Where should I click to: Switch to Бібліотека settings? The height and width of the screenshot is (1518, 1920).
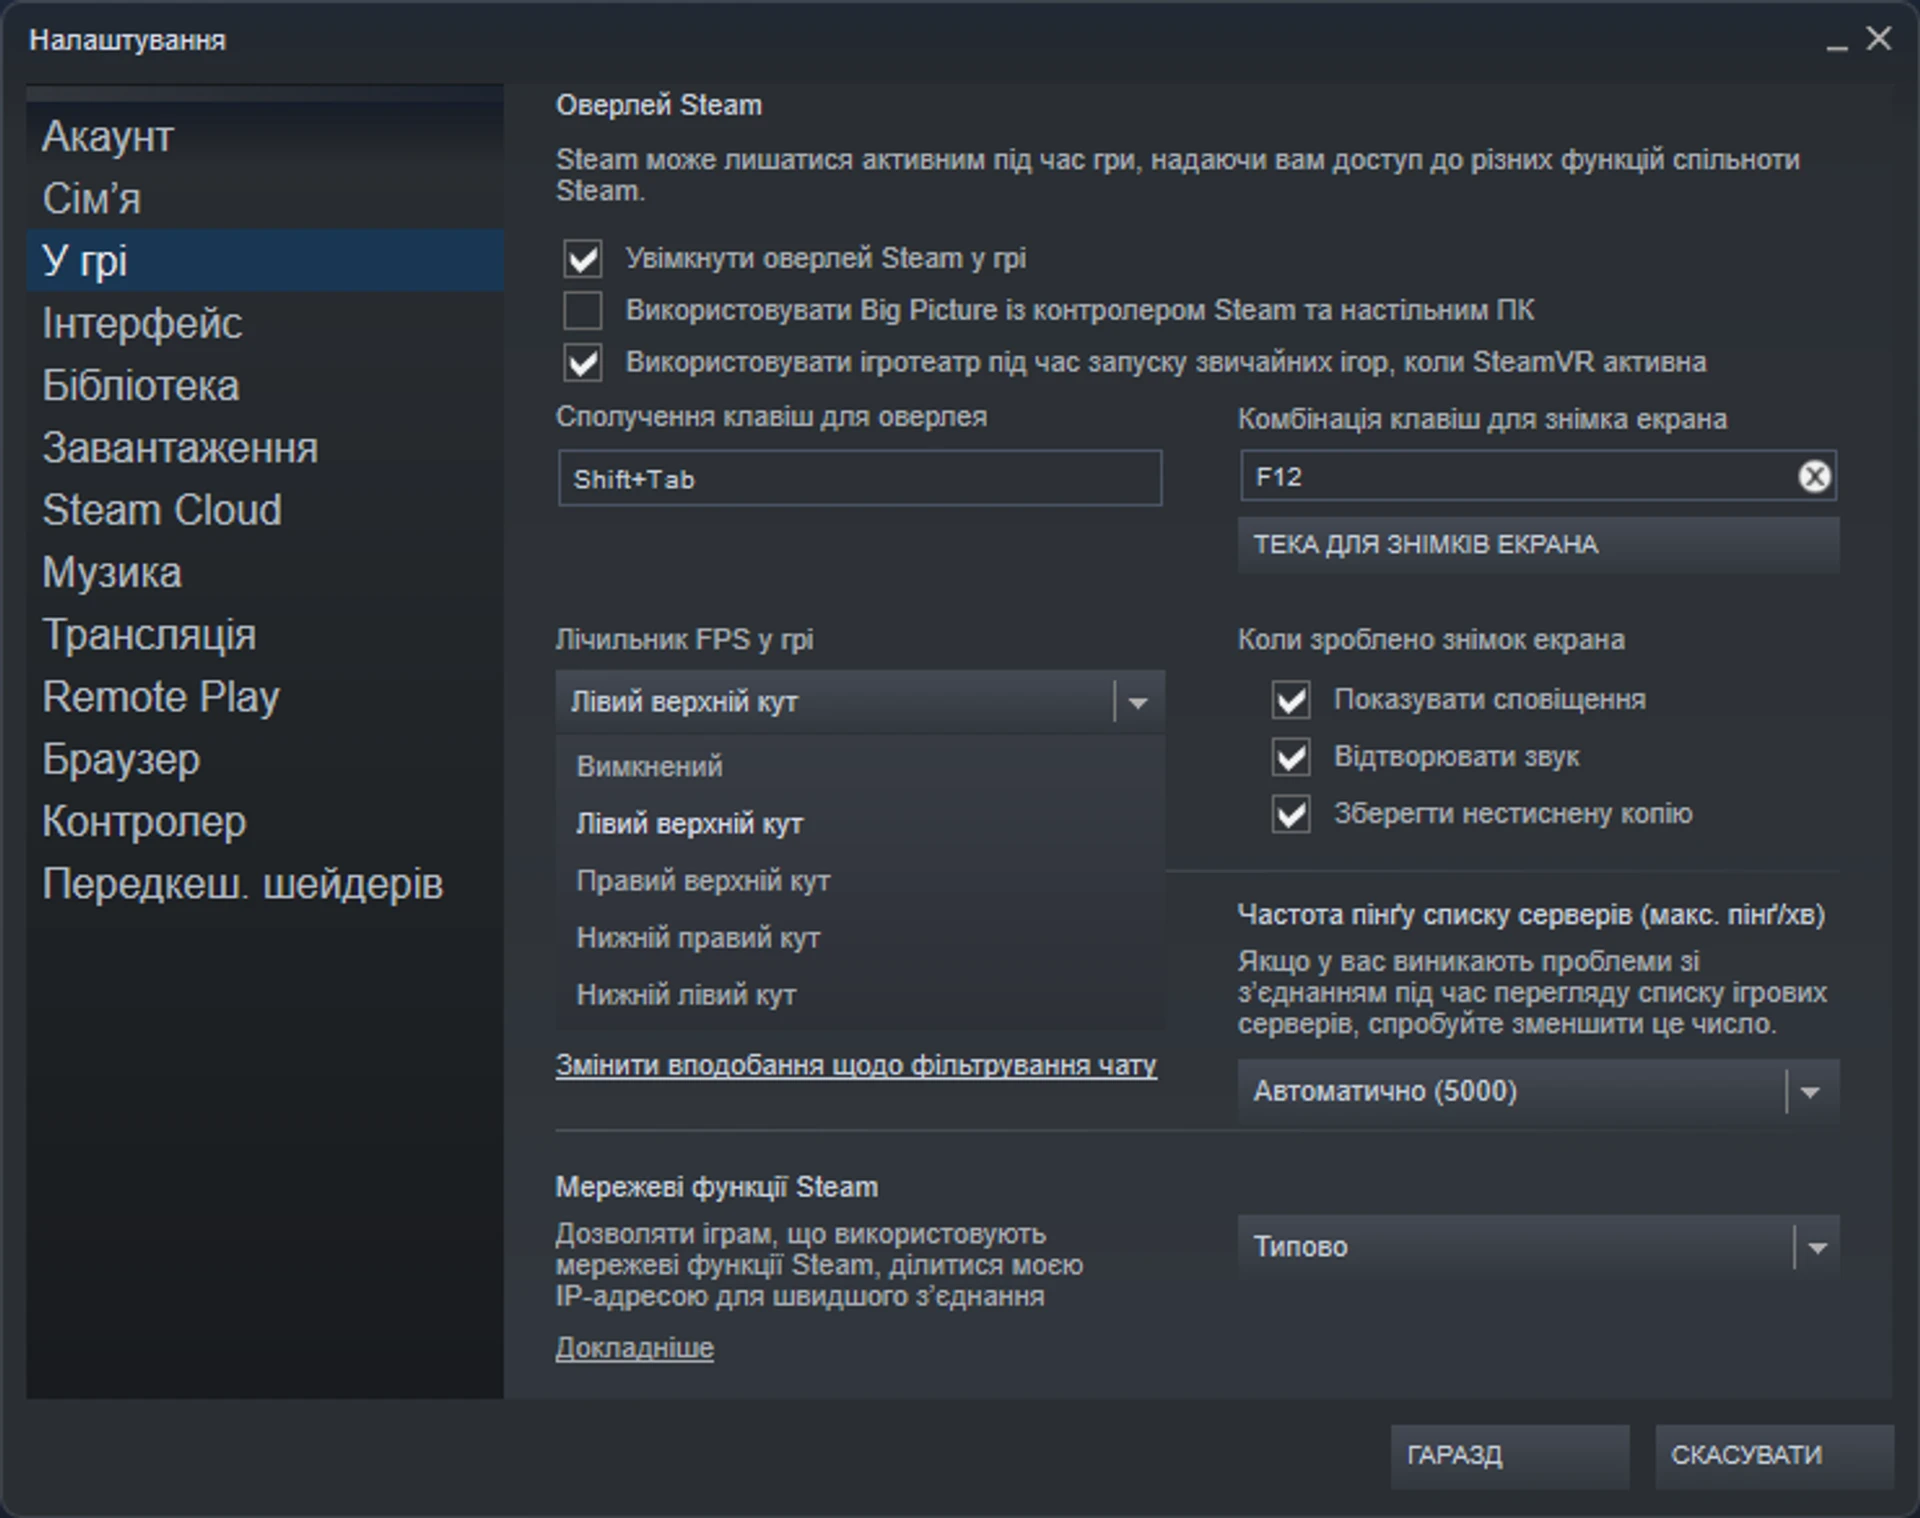pyautogui.click(x=265, y=385)
